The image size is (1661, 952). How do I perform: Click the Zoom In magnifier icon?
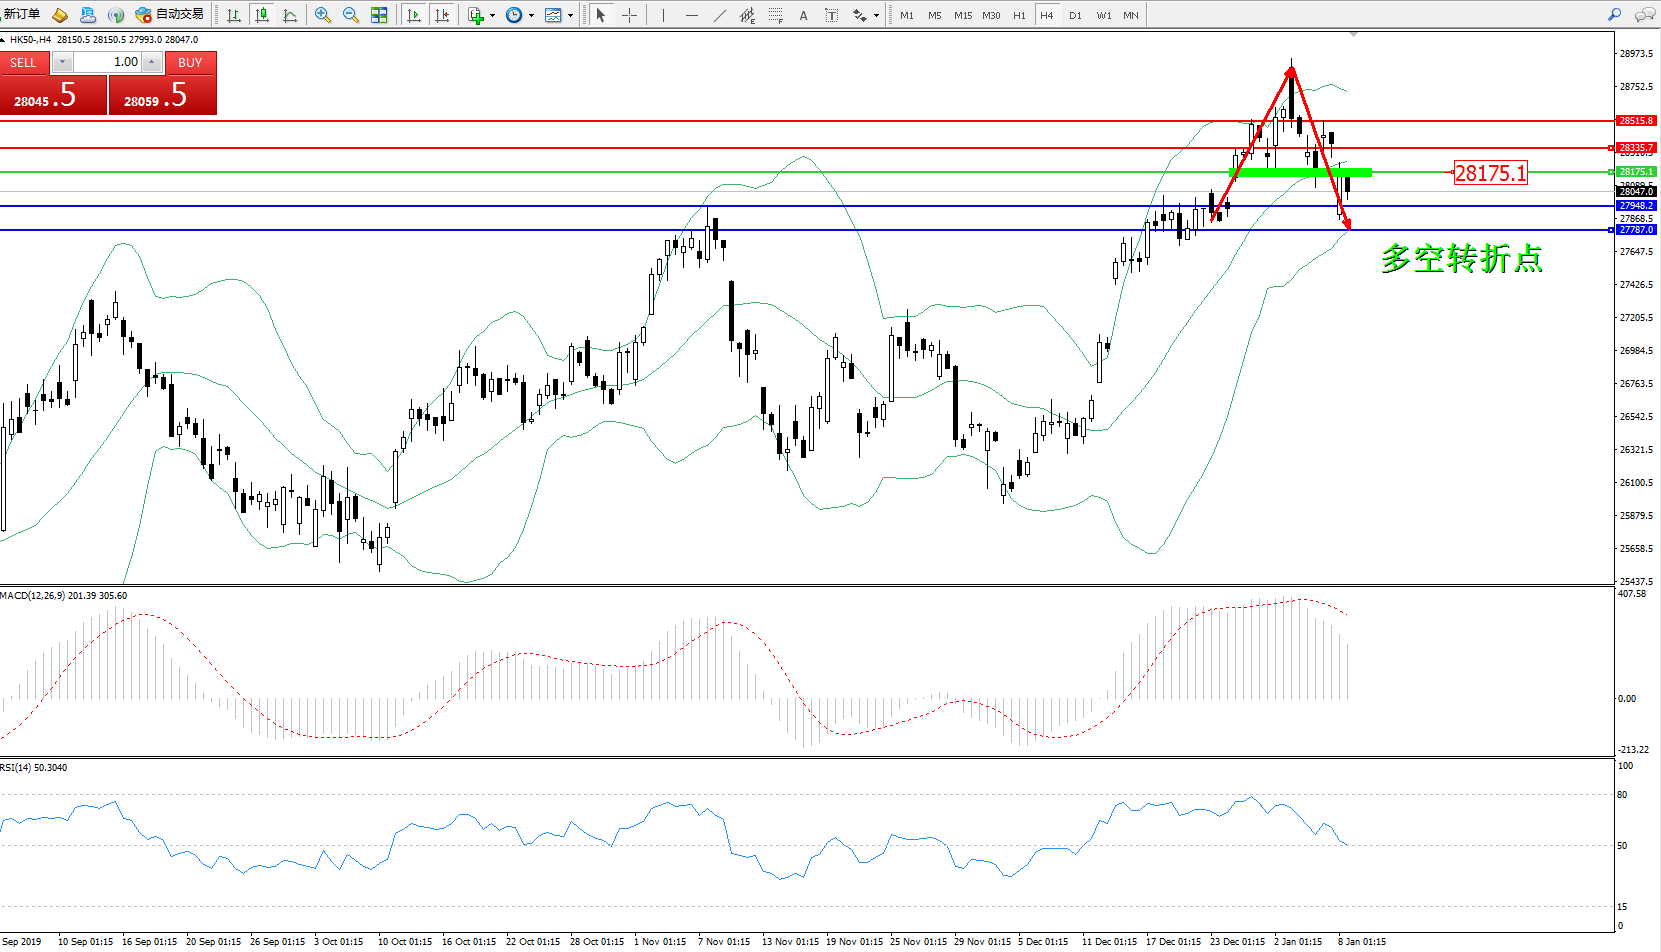[322, 15]
